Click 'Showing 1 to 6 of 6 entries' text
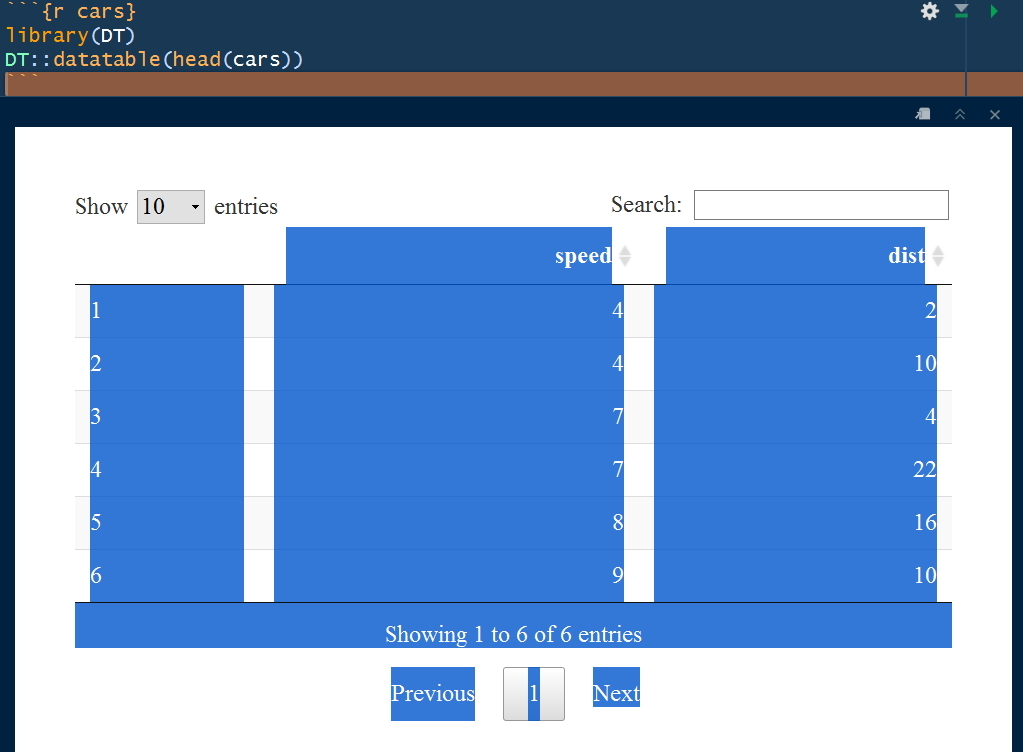The image size is (1023, 752). pos(513,635)
